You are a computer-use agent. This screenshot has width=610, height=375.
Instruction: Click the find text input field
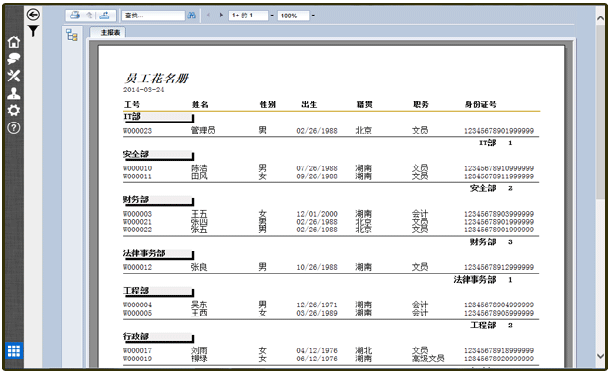[x=153, y=16]
